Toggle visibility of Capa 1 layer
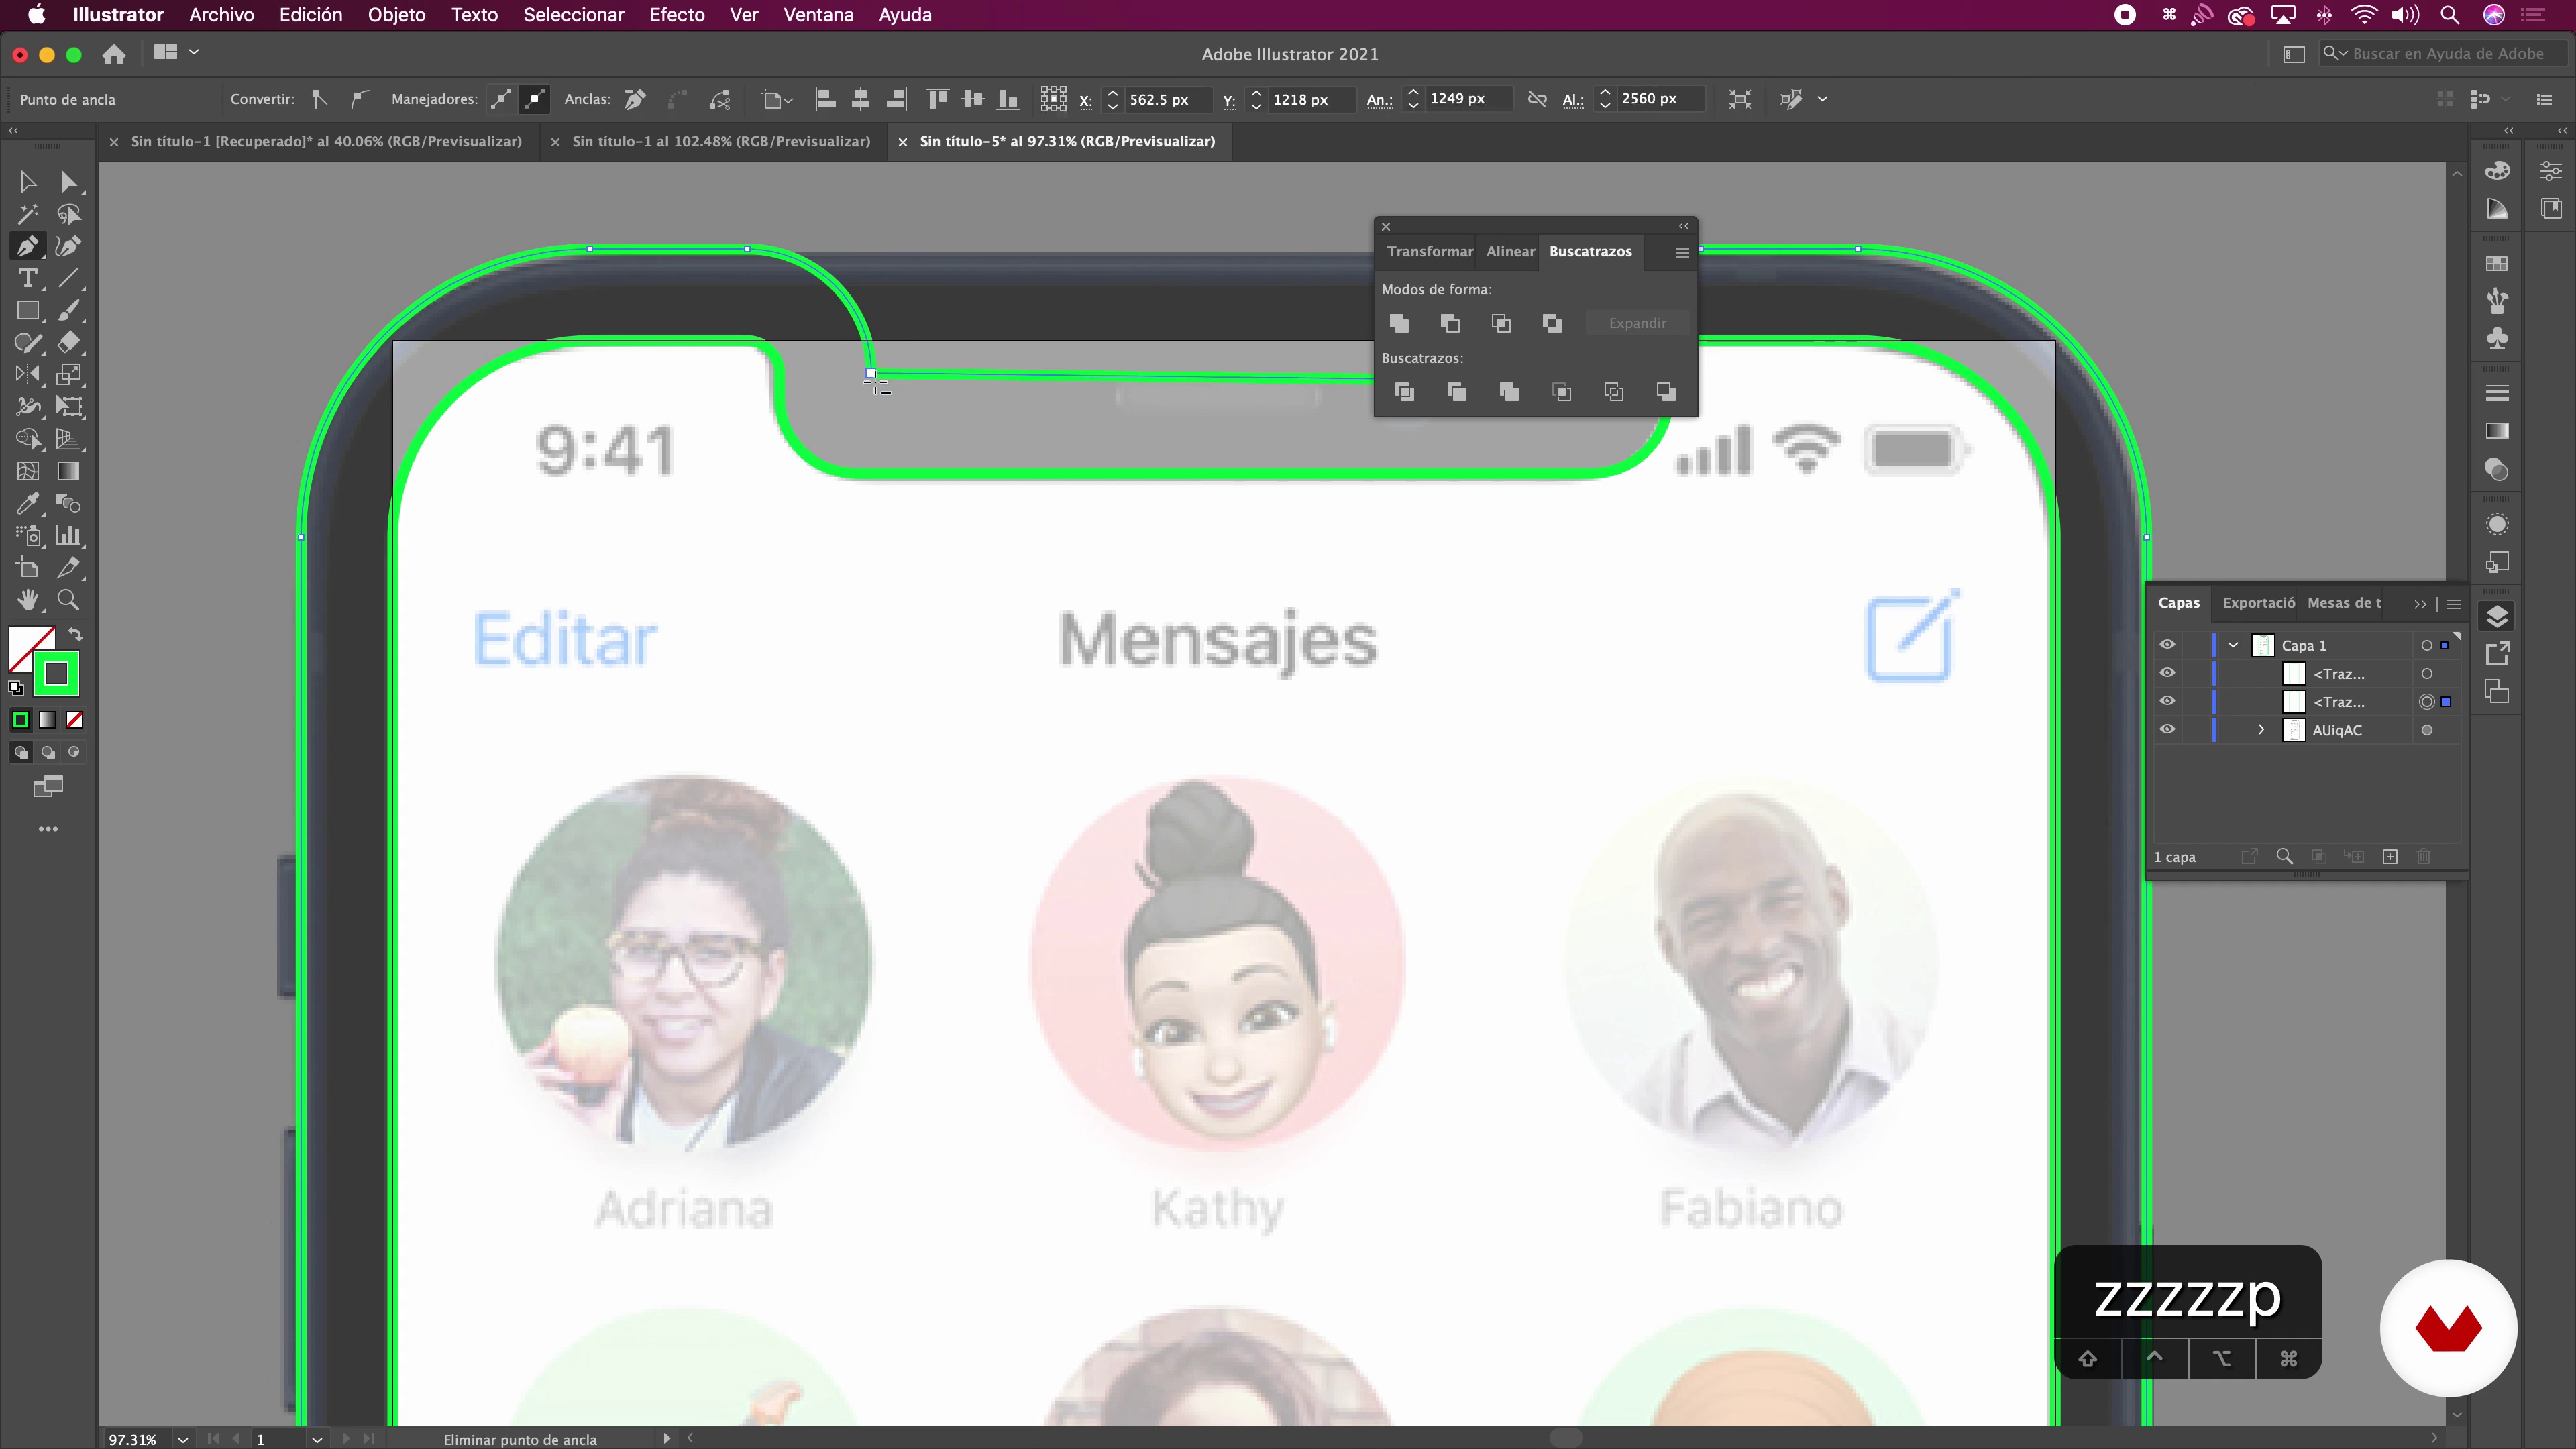 point(2167,645)
